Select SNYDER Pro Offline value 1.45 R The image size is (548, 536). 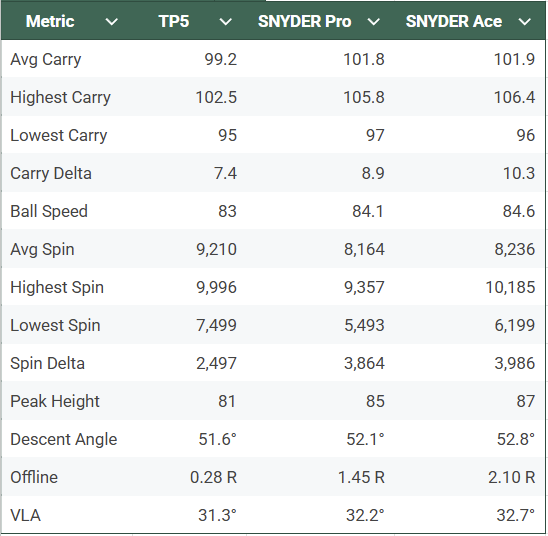tap(361, 477)
